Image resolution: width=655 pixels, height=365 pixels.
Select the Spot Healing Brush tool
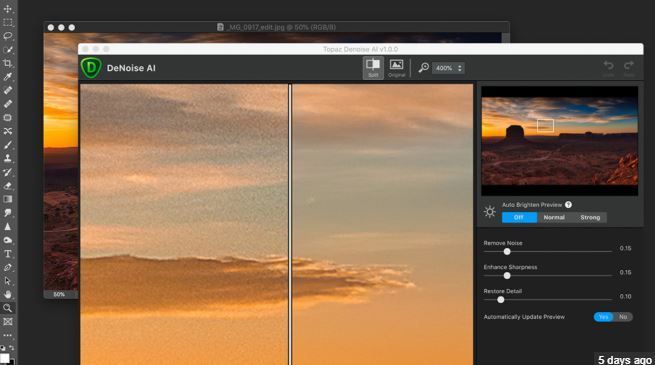pyautogui.click(x=8, y=90)
